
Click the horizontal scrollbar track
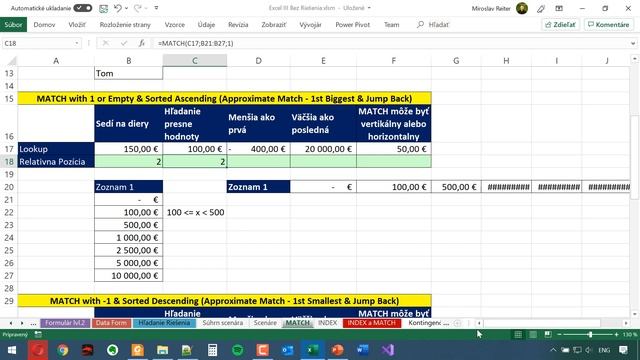[553, 323]
